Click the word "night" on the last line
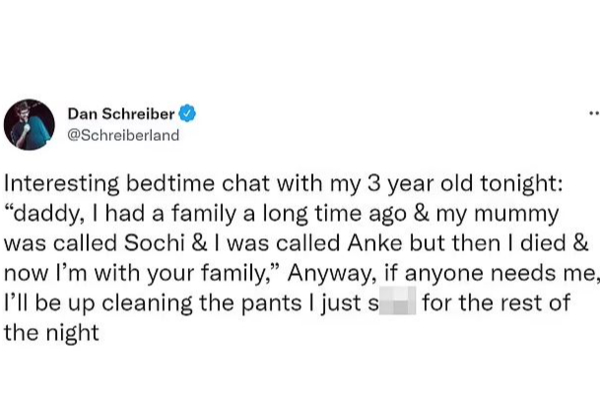The image size is (600, 400). coord(73,333)
